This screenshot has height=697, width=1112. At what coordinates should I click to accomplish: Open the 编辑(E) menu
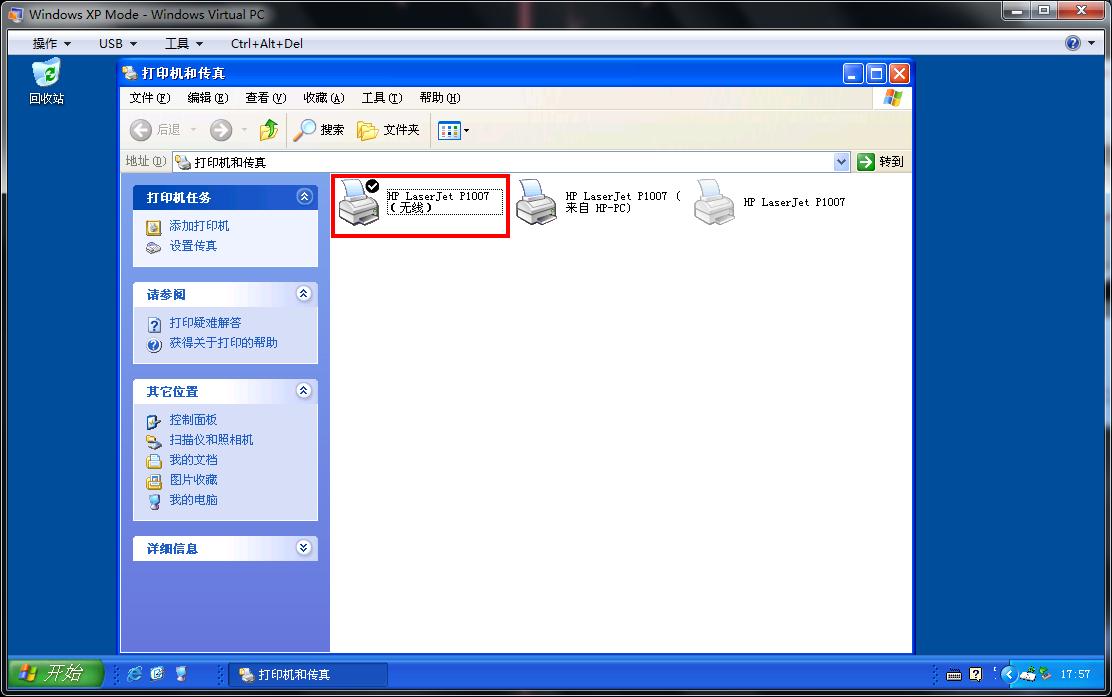click(208, 98)
